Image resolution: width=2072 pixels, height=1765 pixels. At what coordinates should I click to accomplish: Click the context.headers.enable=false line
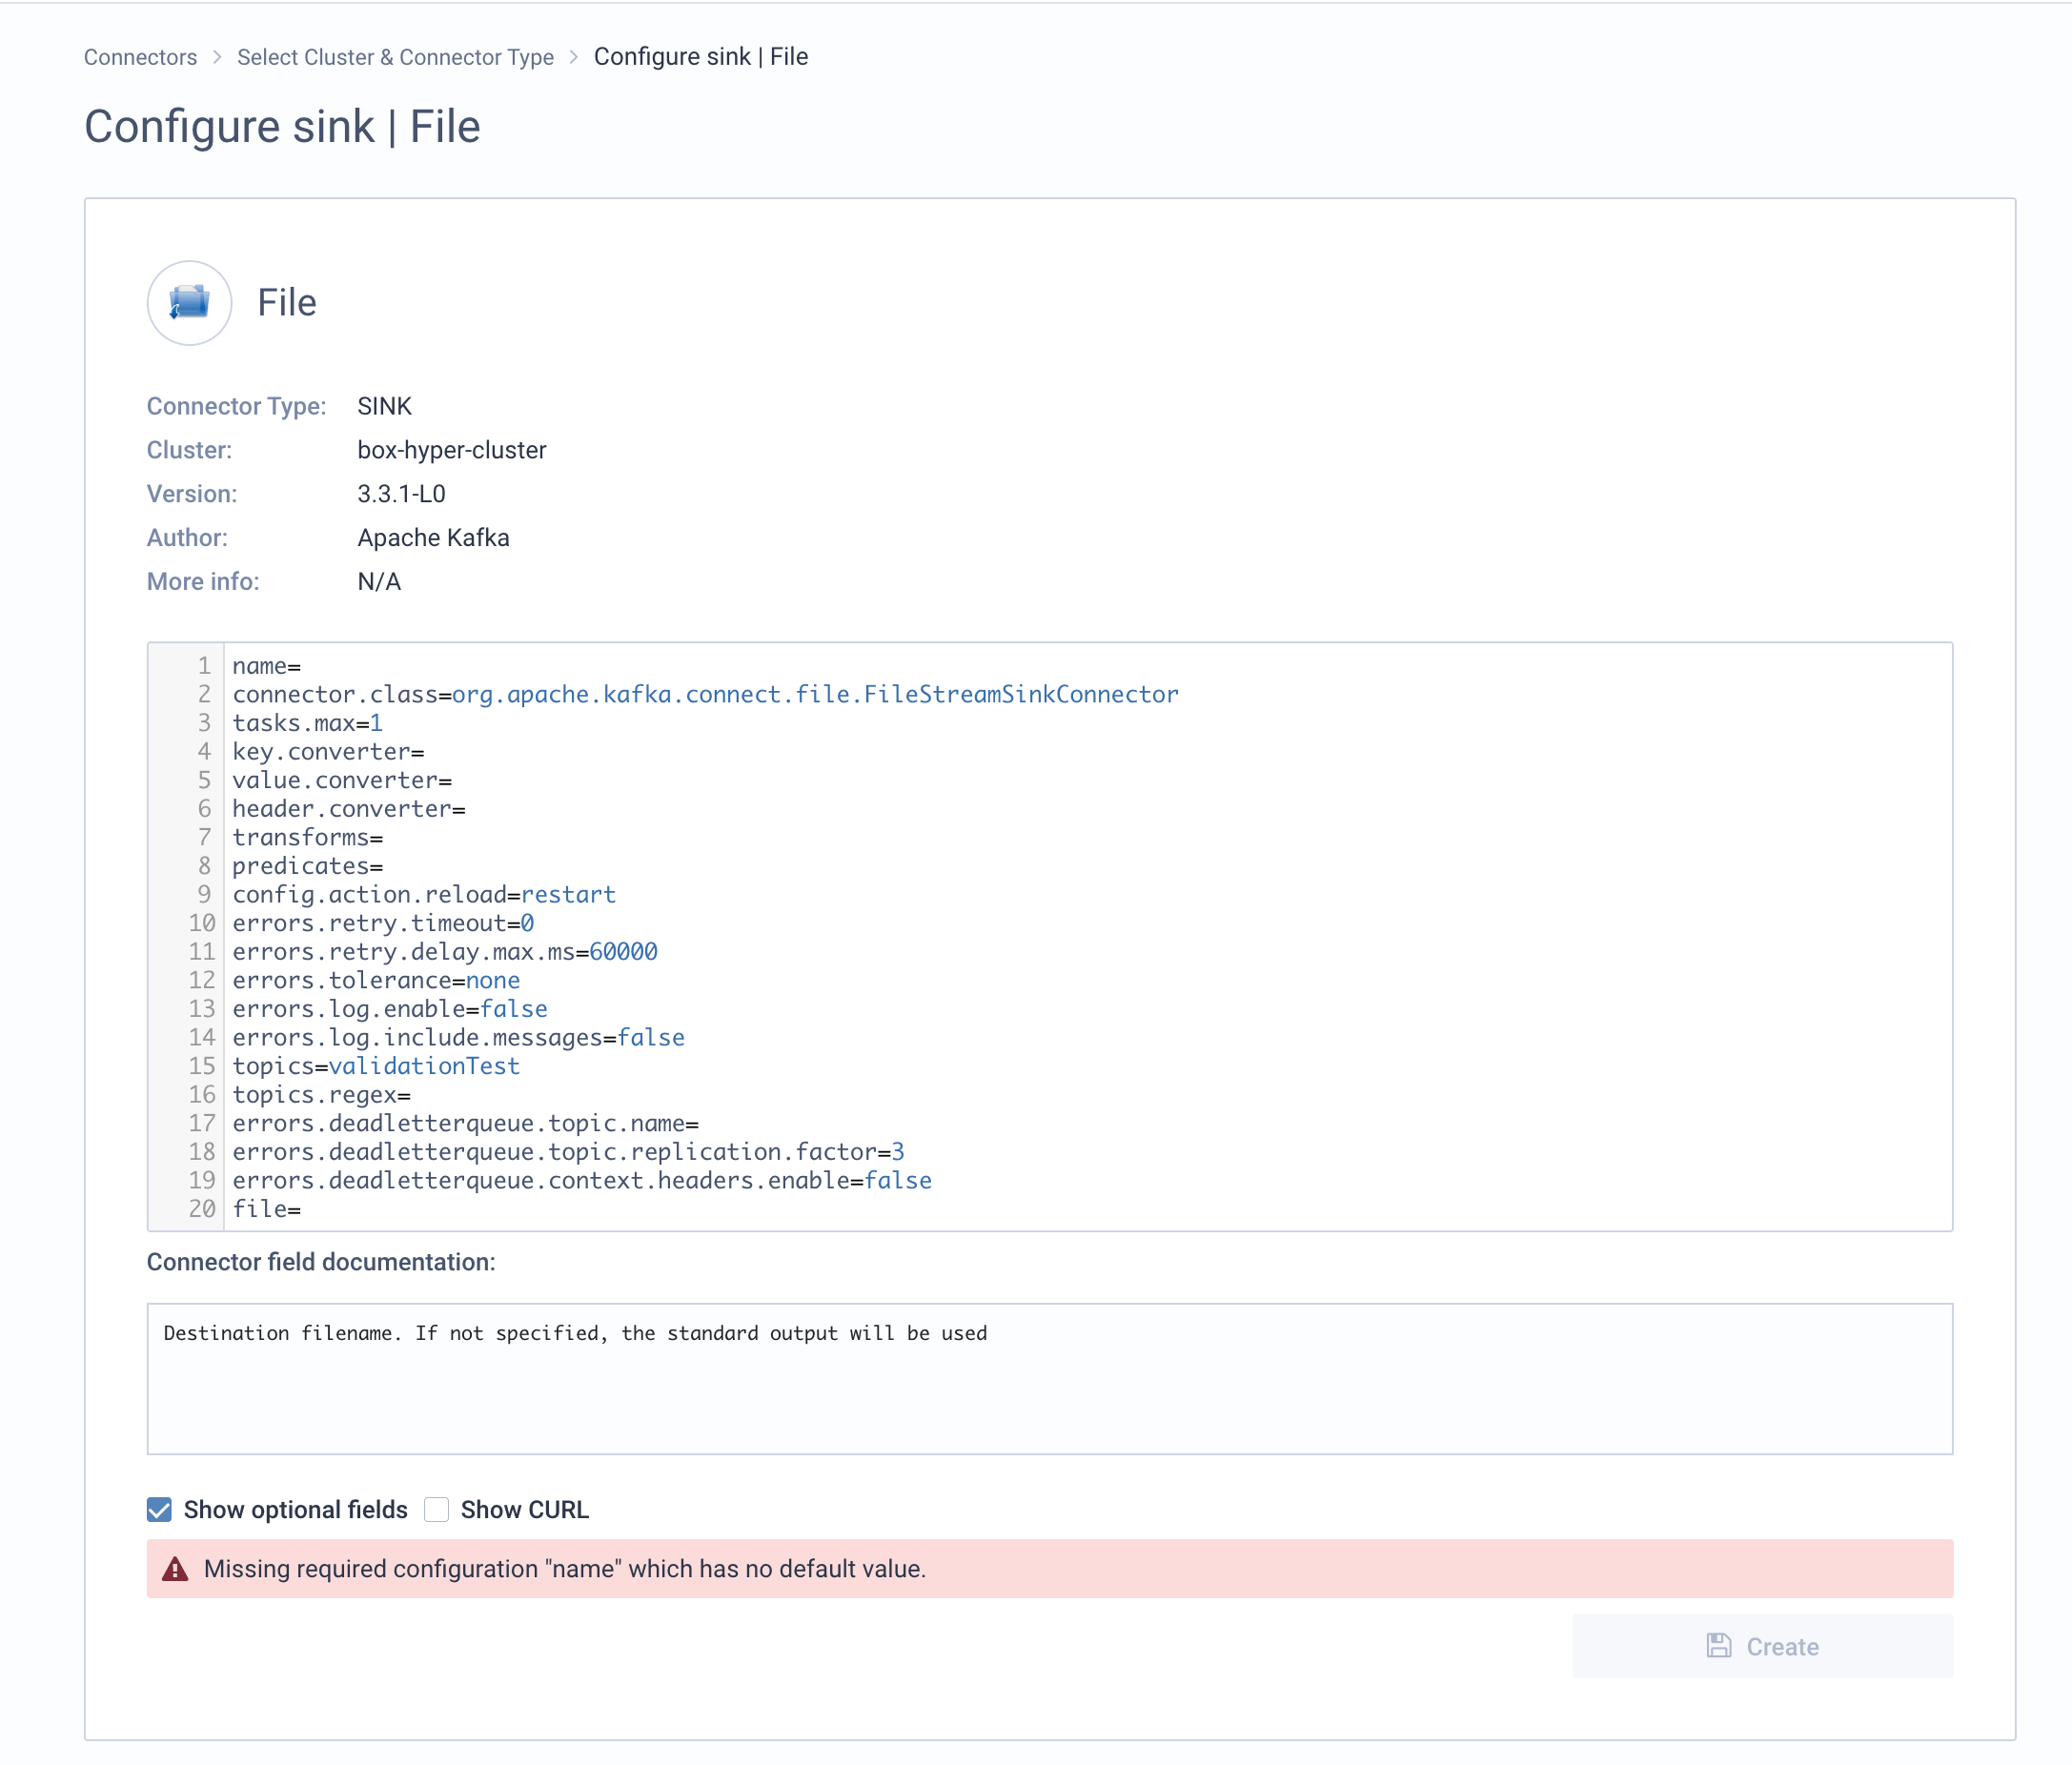(582, 1180)
